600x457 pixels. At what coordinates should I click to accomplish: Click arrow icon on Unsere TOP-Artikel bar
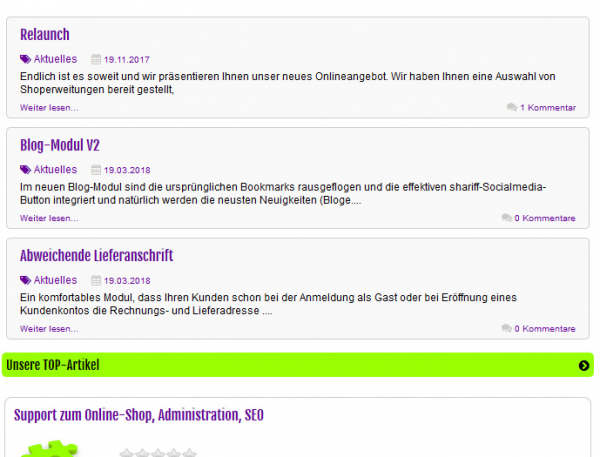pos(584,366)
